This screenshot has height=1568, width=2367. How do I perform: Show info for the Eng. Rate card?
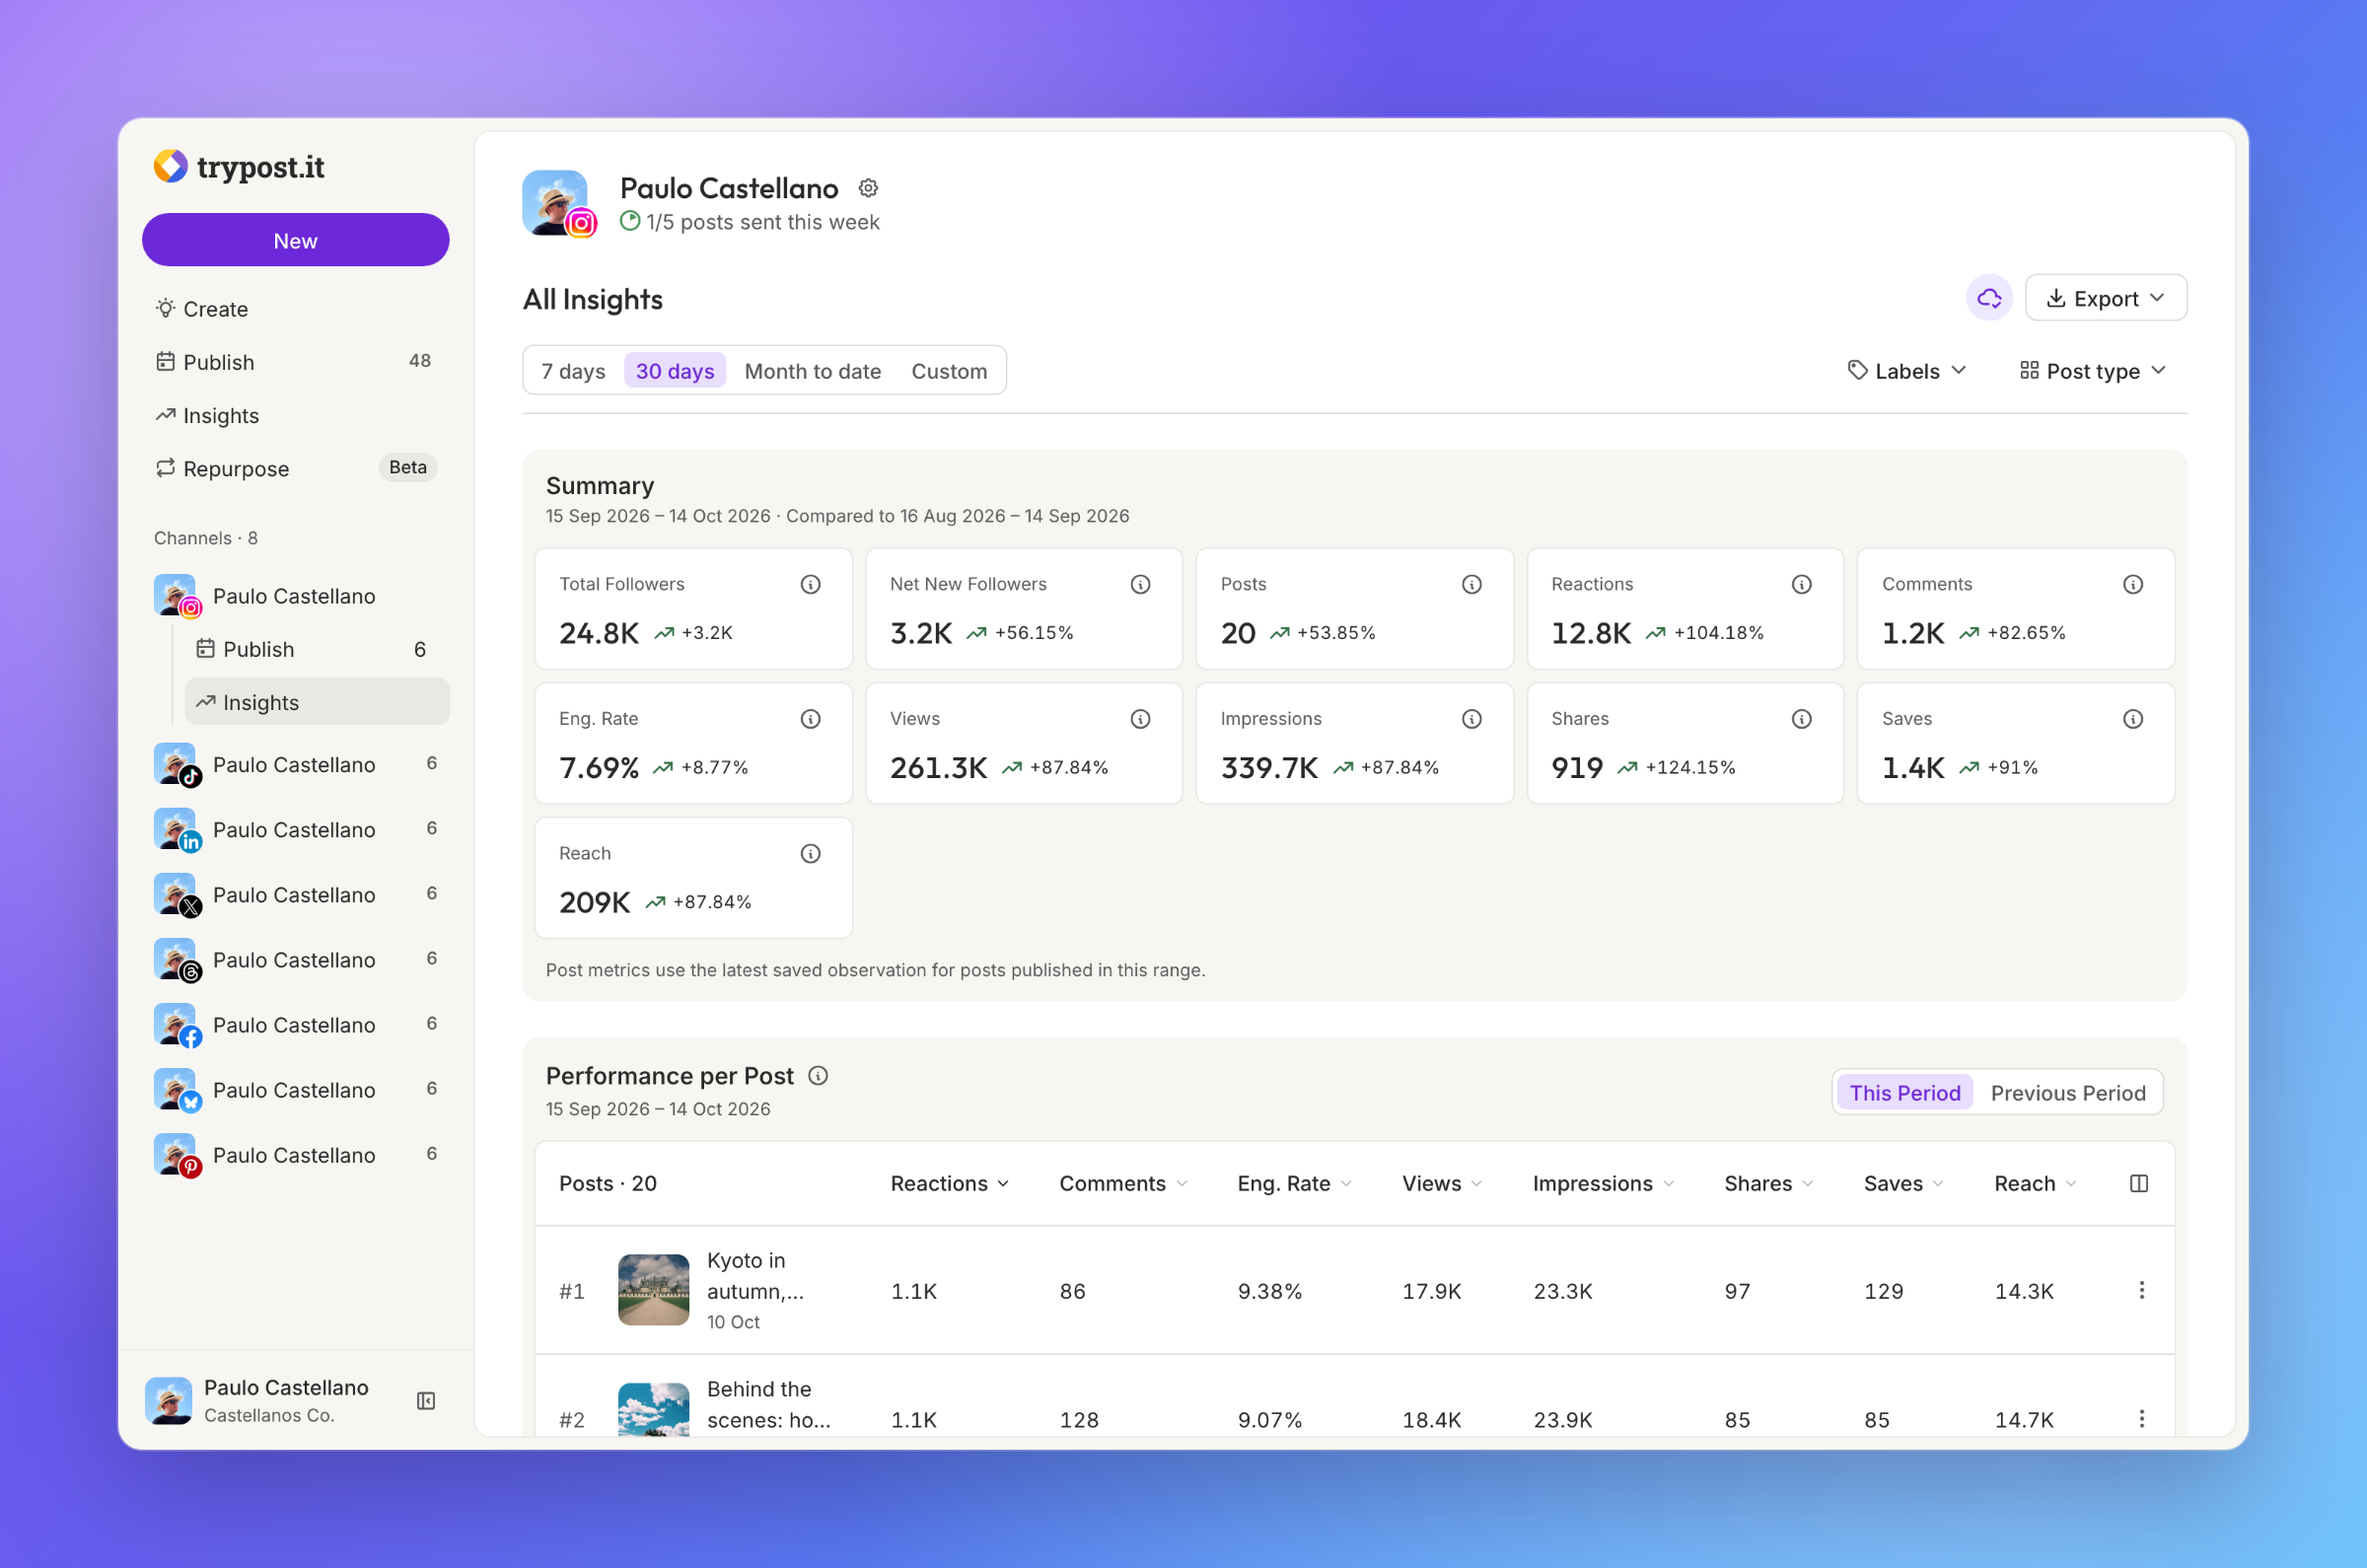click(x=811, y=719)
